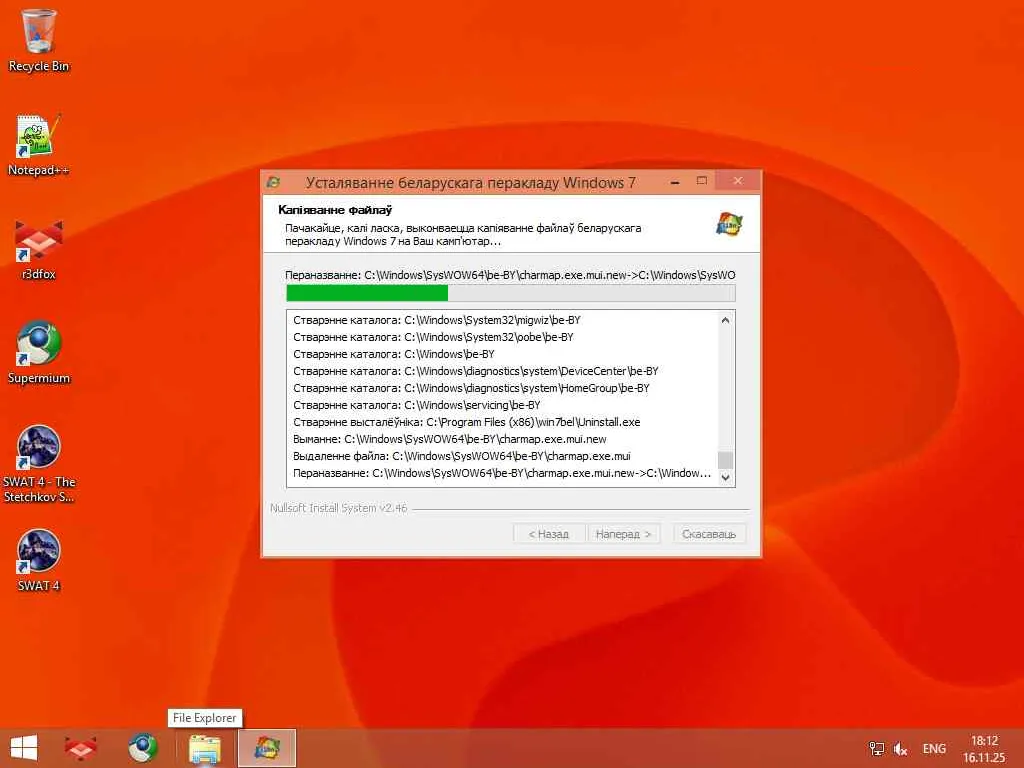
Task: Select log line mentioning Uninstall.exe
Action: point(467,422)
